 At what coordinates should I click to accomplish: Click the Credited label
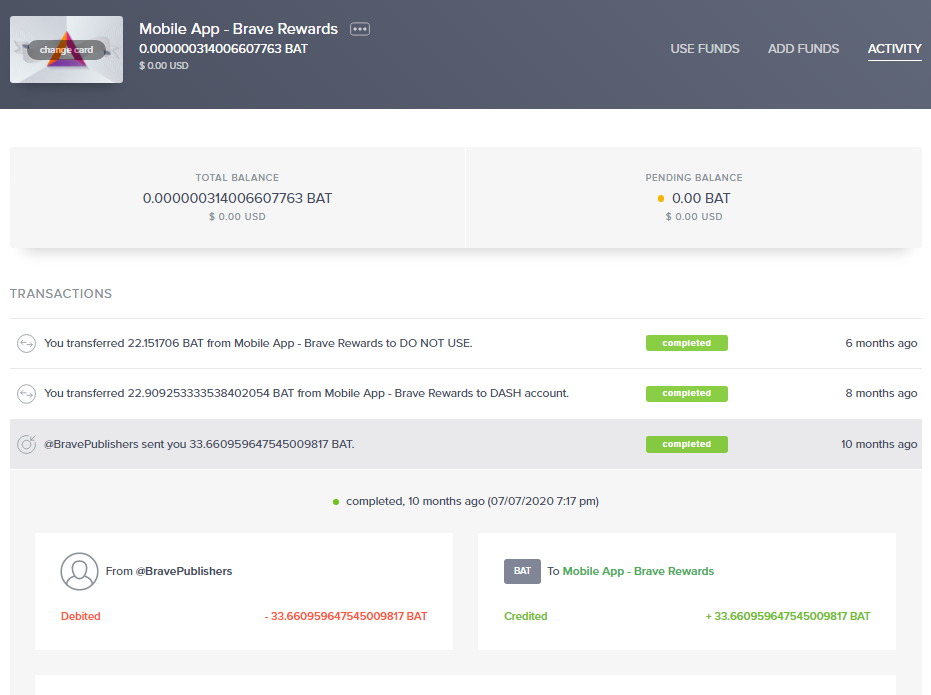tap(525, 616)
